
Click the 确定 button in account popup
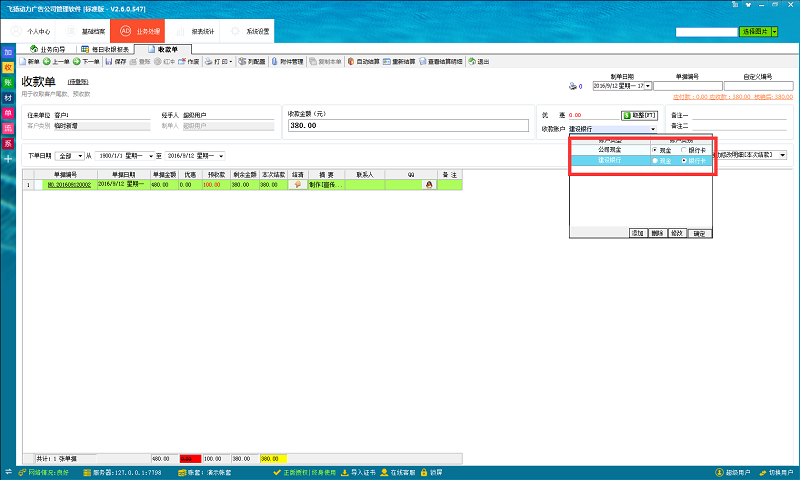(x=700, y=233)
